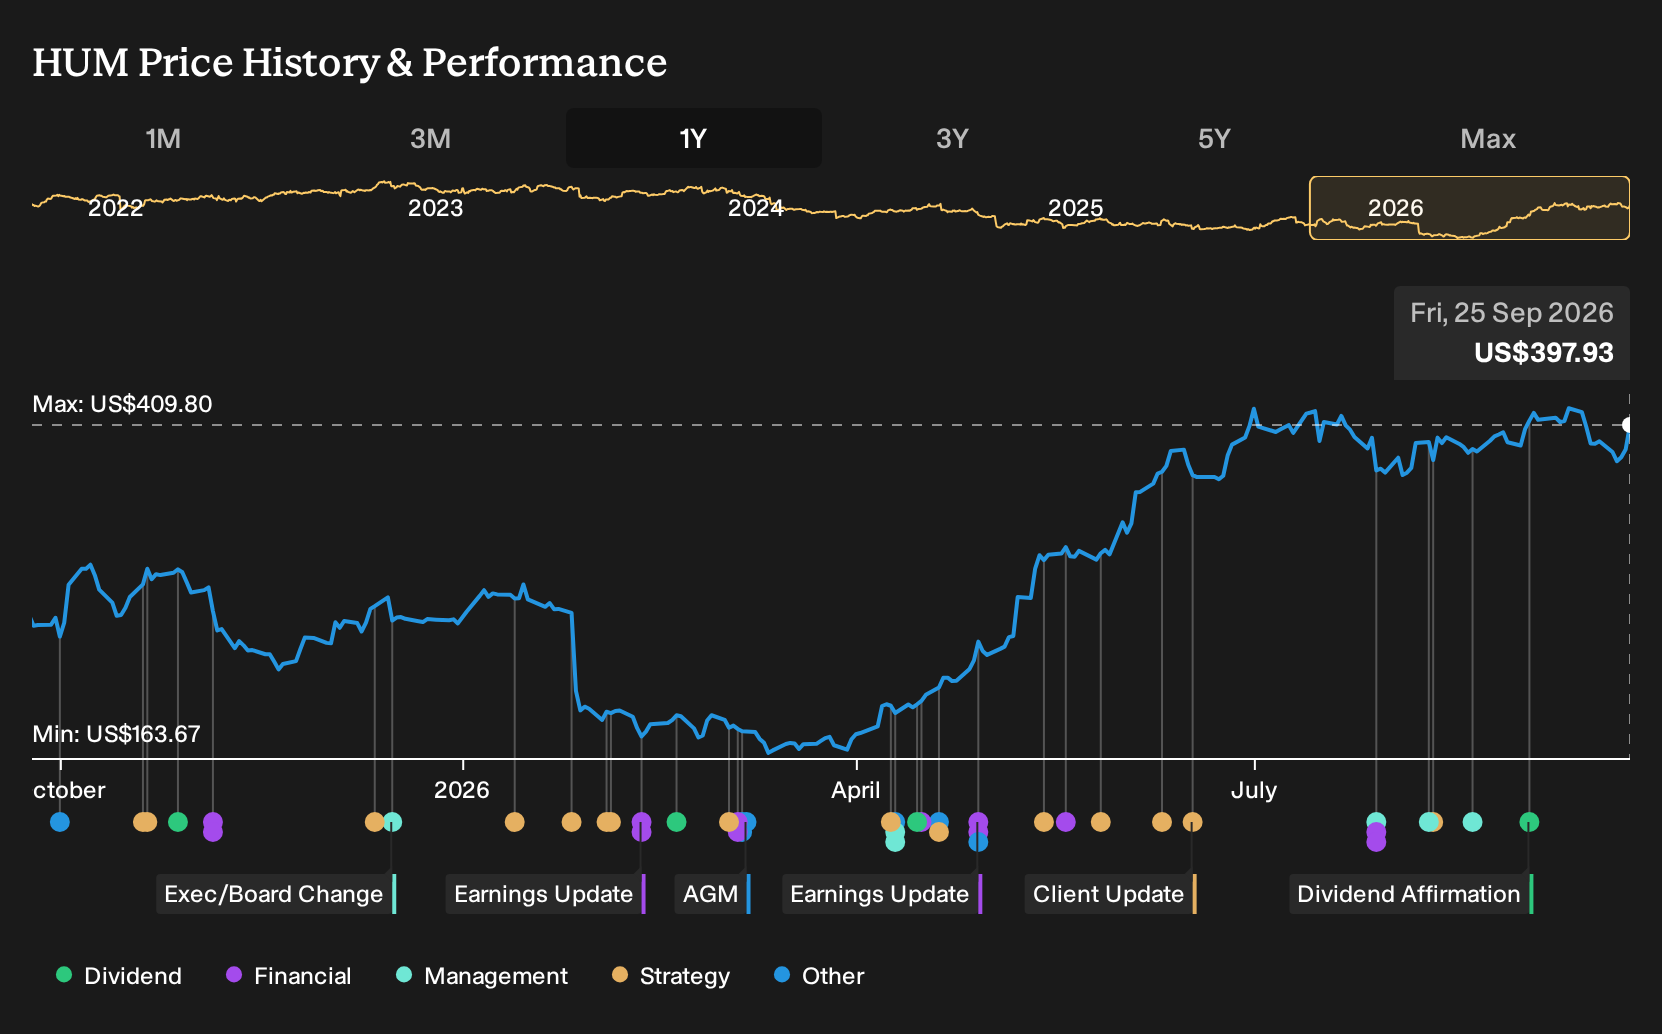The image size is (1662, 1034).
Task: Click the April axis label
Action: [856, 790]
